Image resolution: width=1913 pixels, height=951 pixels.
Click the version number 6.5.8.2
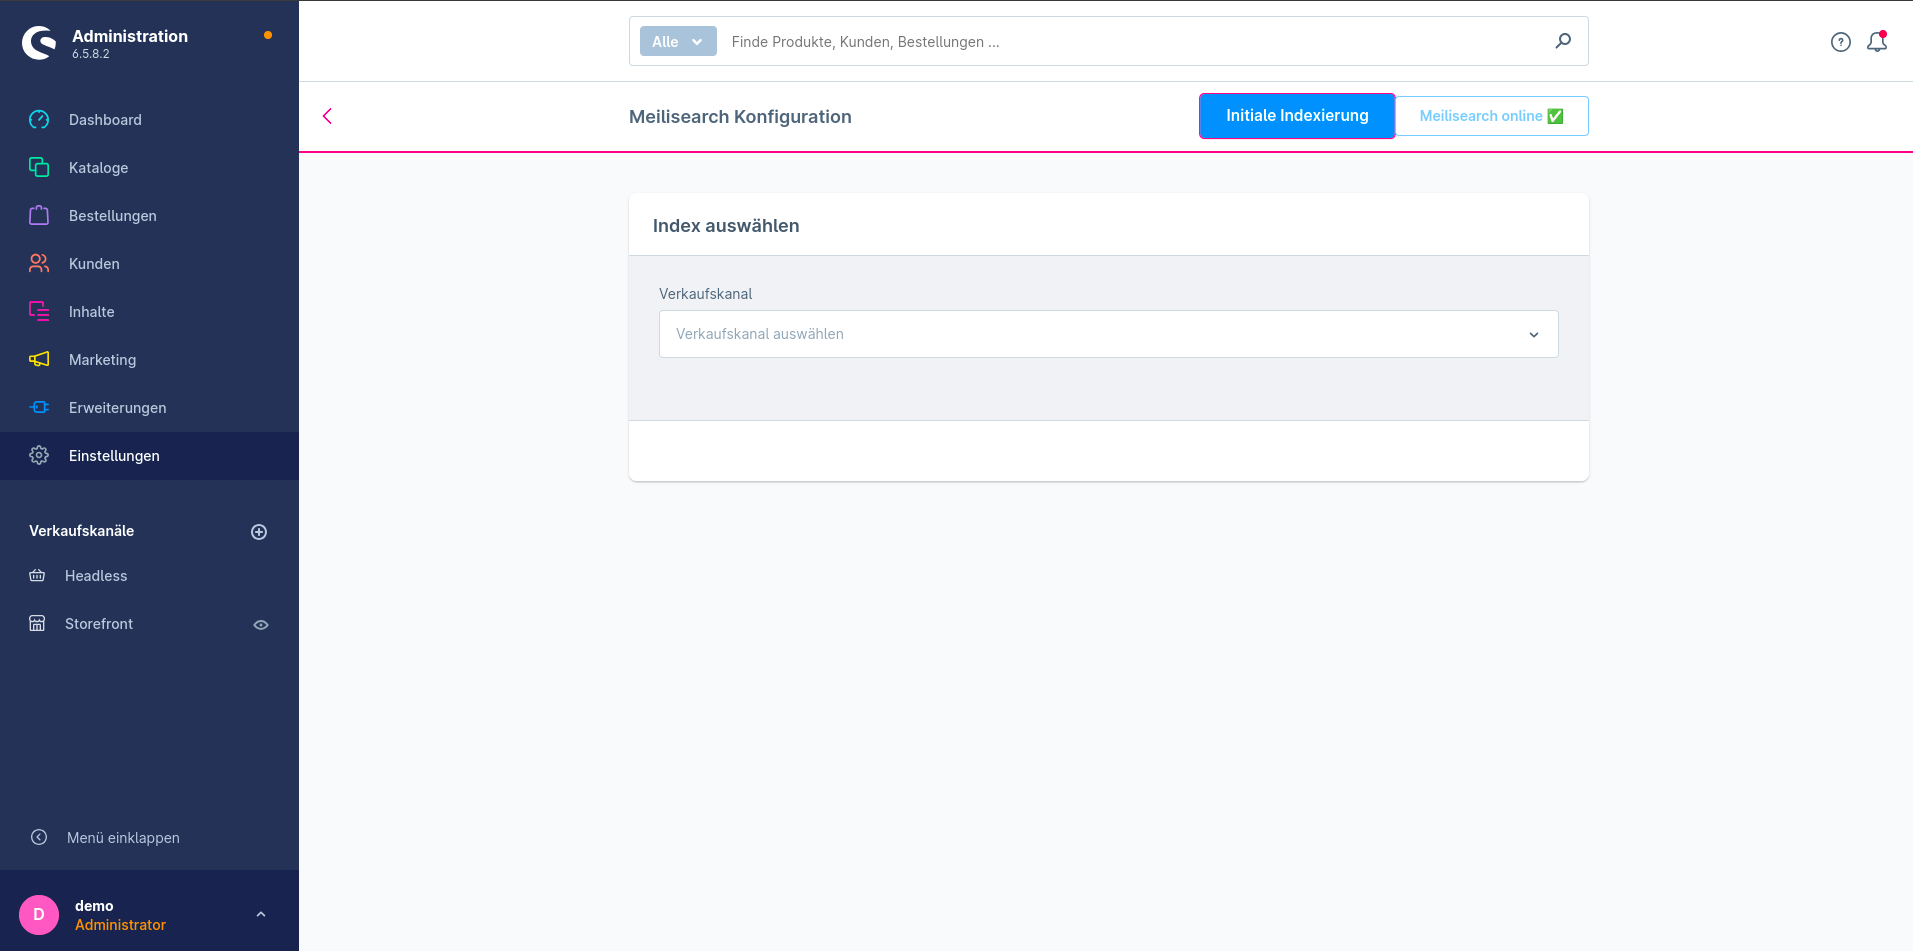click(91, 54)
